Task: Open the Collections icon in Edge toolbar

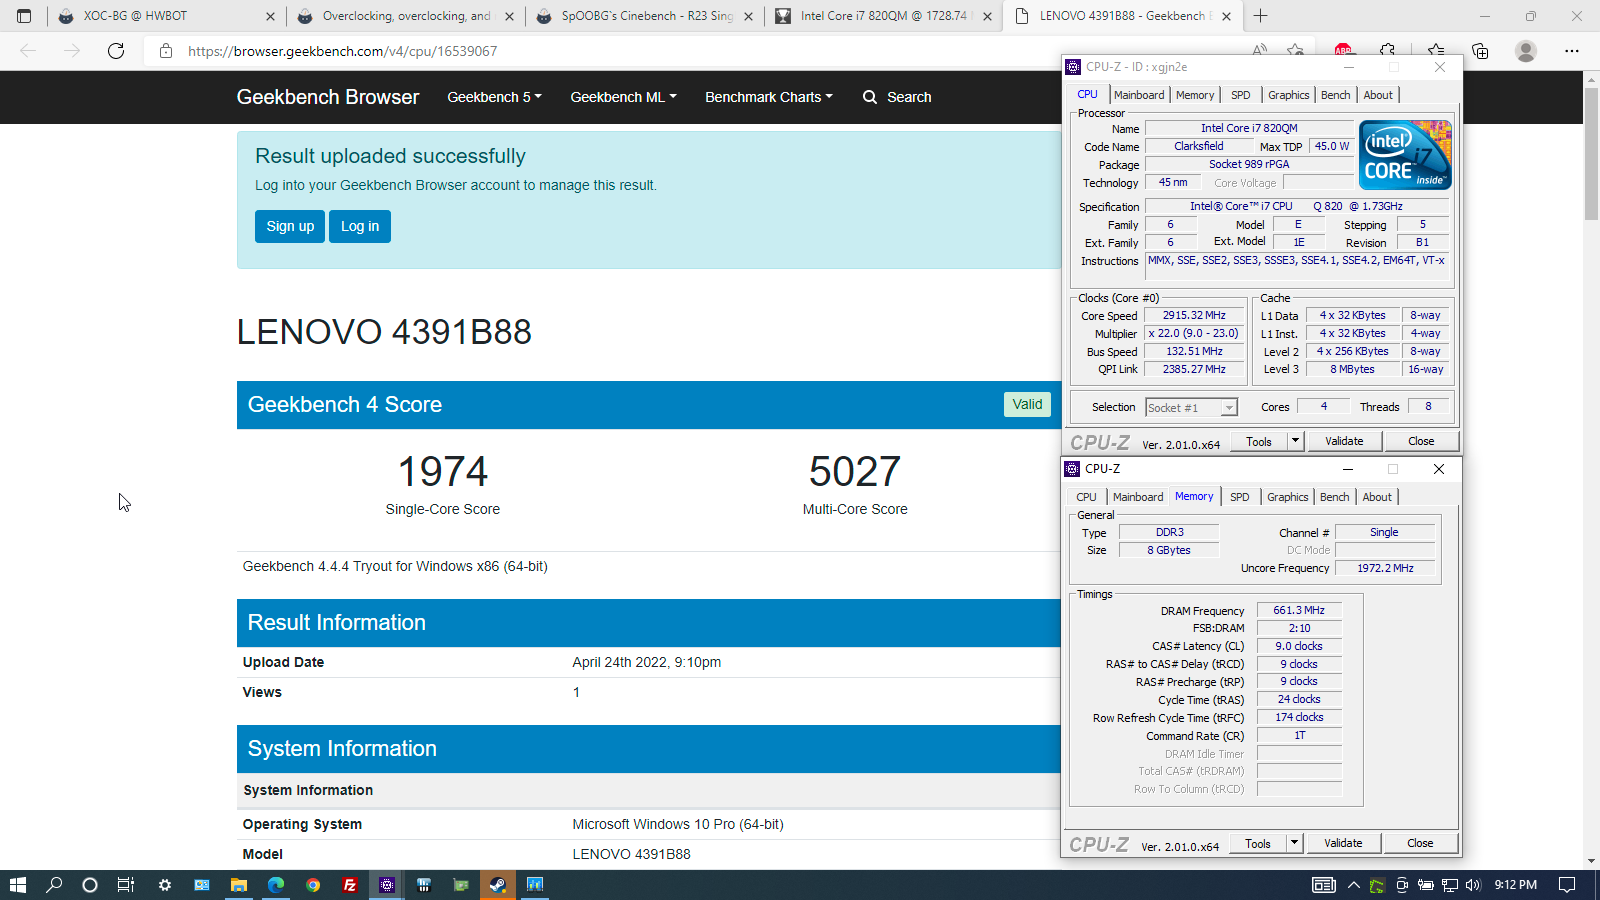Action: (1480, 51)
